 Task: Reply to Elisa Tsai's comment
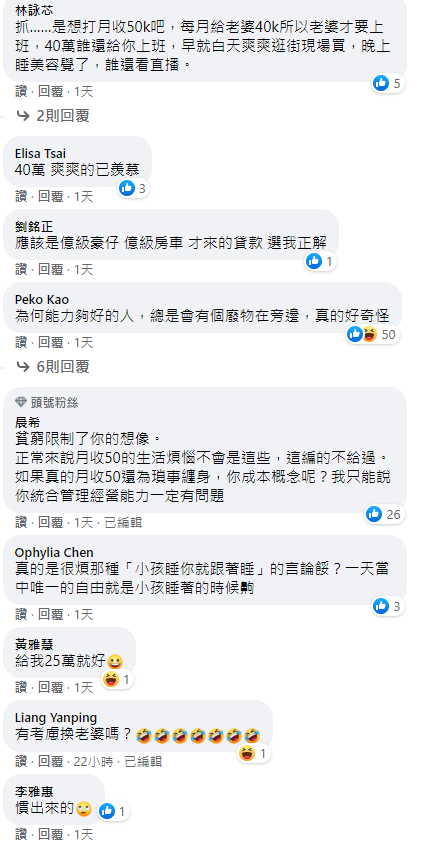pyautogui.click(x=50, y=196)
